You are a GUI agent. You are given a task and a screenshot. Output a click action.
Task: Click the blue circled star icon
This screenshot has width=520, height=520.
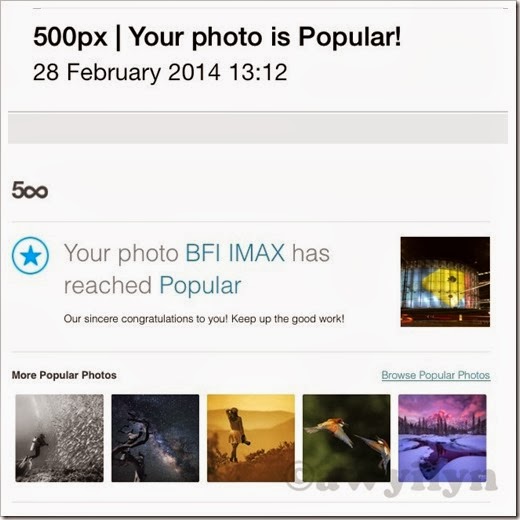30,256
